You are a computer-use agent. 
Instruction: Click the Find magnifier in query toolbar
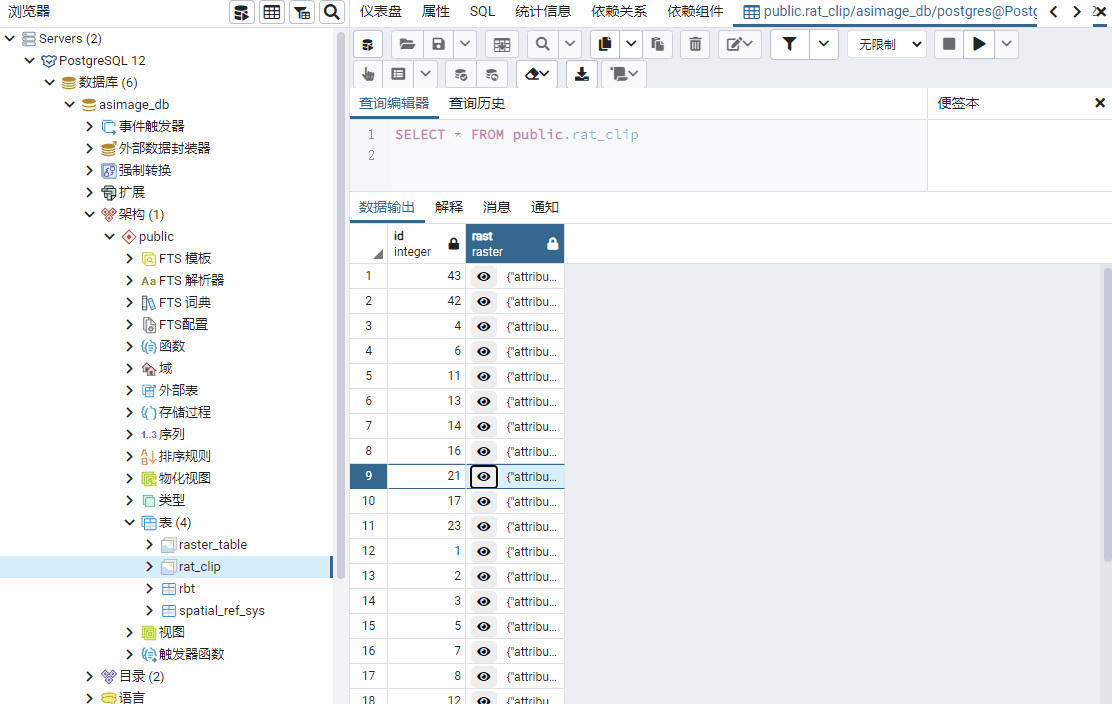(541, 44)
